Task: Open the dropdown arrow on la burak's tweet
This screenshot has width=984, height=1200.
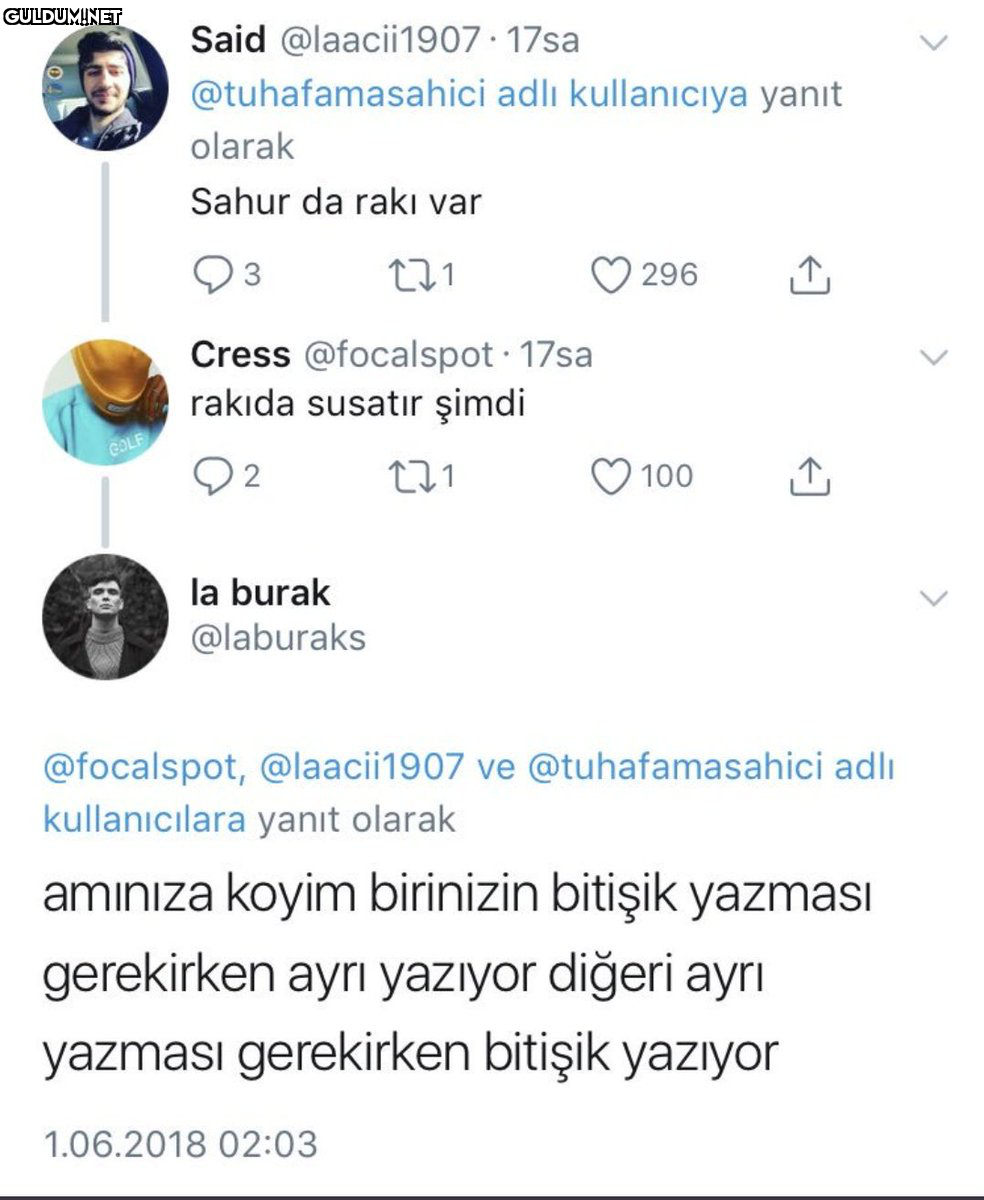Action: click(x=932, y=598)
